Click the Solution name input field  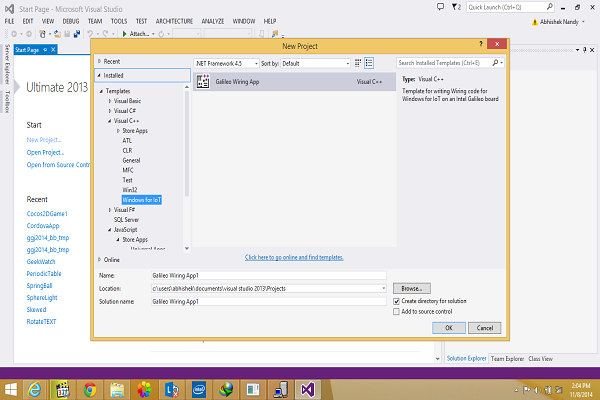click(x=269, y=301)
